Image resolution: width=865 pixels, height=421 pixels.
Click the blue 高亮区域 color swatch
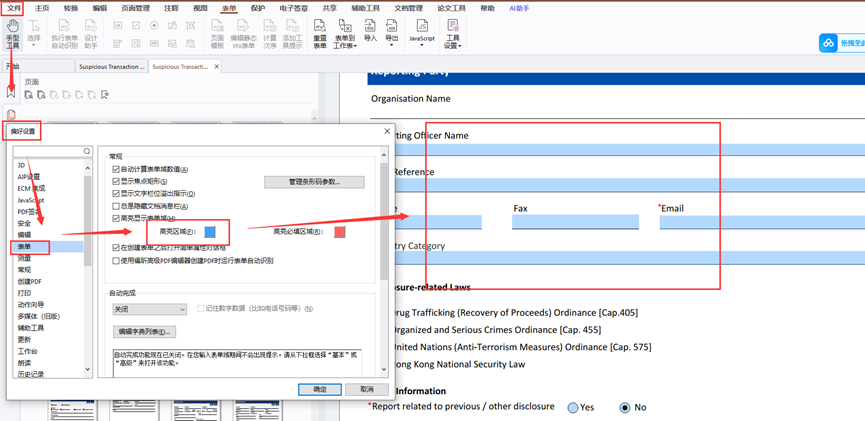210,232
